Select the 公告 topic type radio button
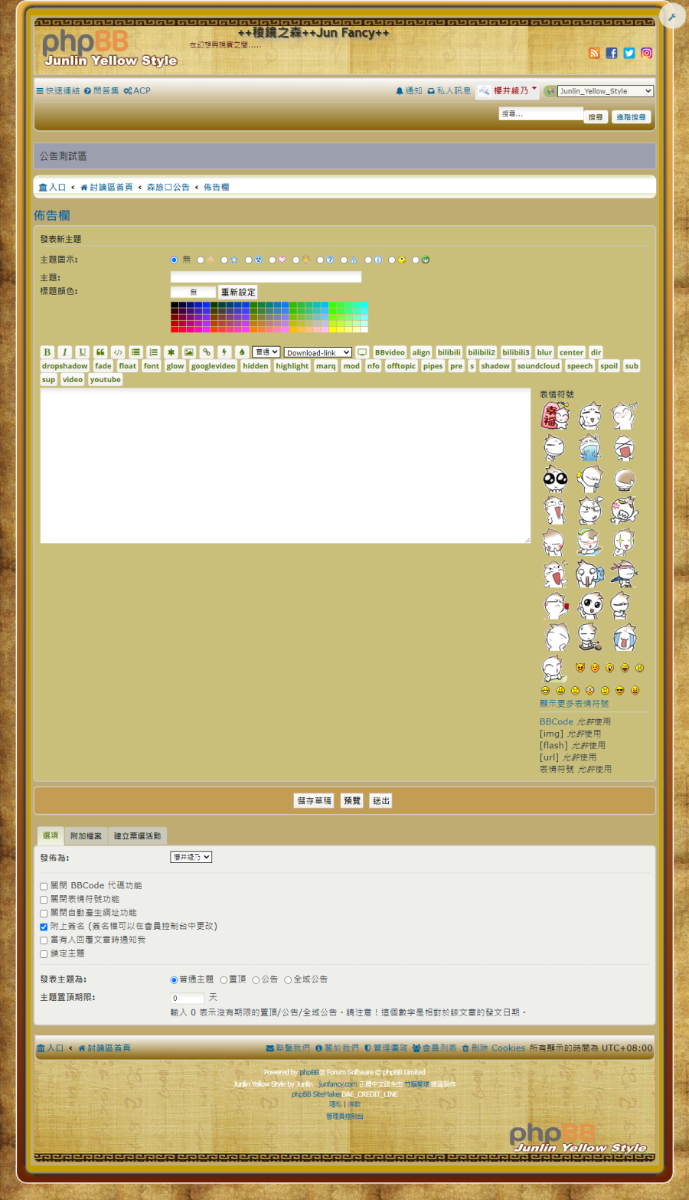 [x=254, y=980]
